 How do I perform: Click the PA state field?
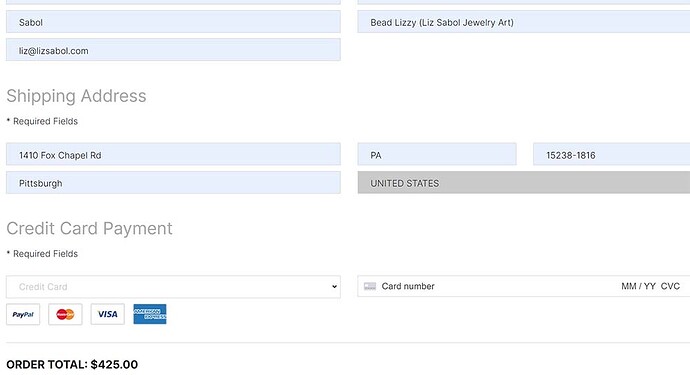pos(437,154)
